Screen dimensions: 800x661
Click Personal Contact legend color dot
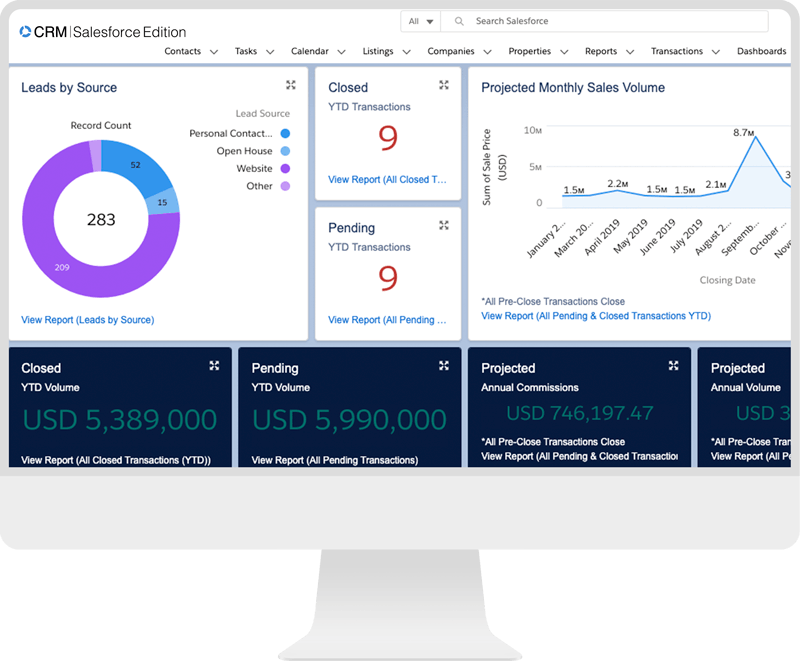tap(285, 133)
